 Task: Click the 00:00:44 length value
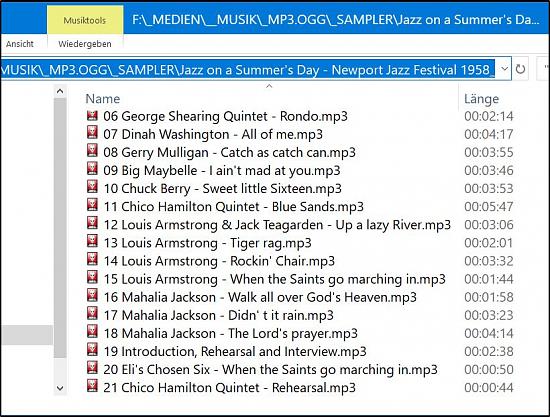coord(489,388)
